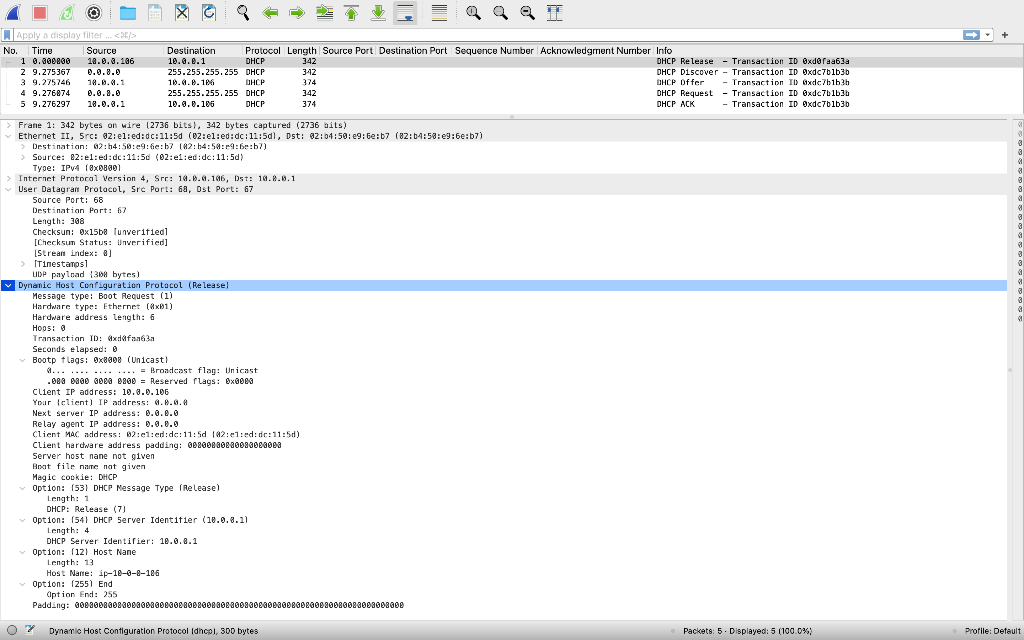Select the DHCP ACK packet row
The height and width of the screenshot is (640, 1024).
pos(300,103)
